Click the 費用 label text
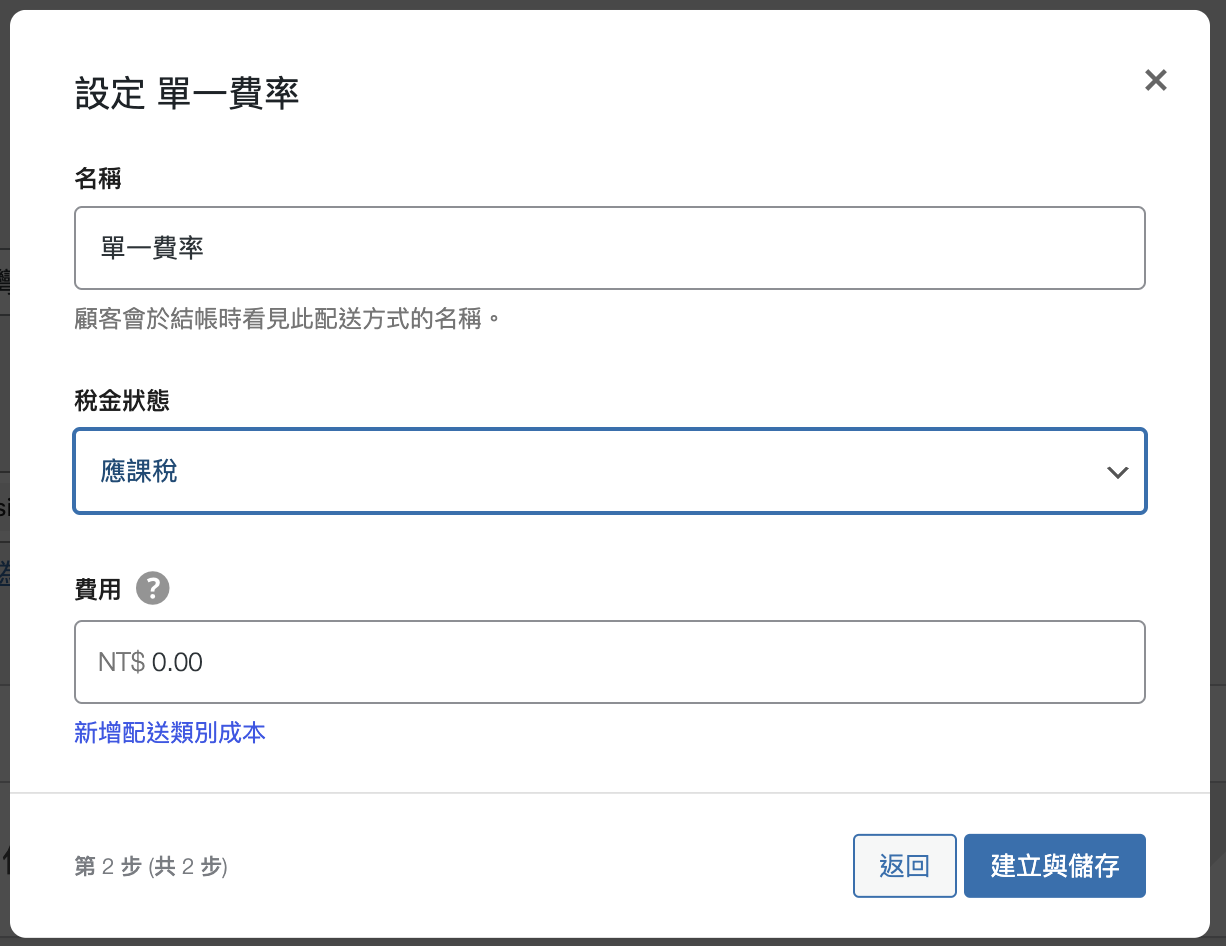Image resolution: width=1226 pixels, height=946 pixels. (98, 589)
